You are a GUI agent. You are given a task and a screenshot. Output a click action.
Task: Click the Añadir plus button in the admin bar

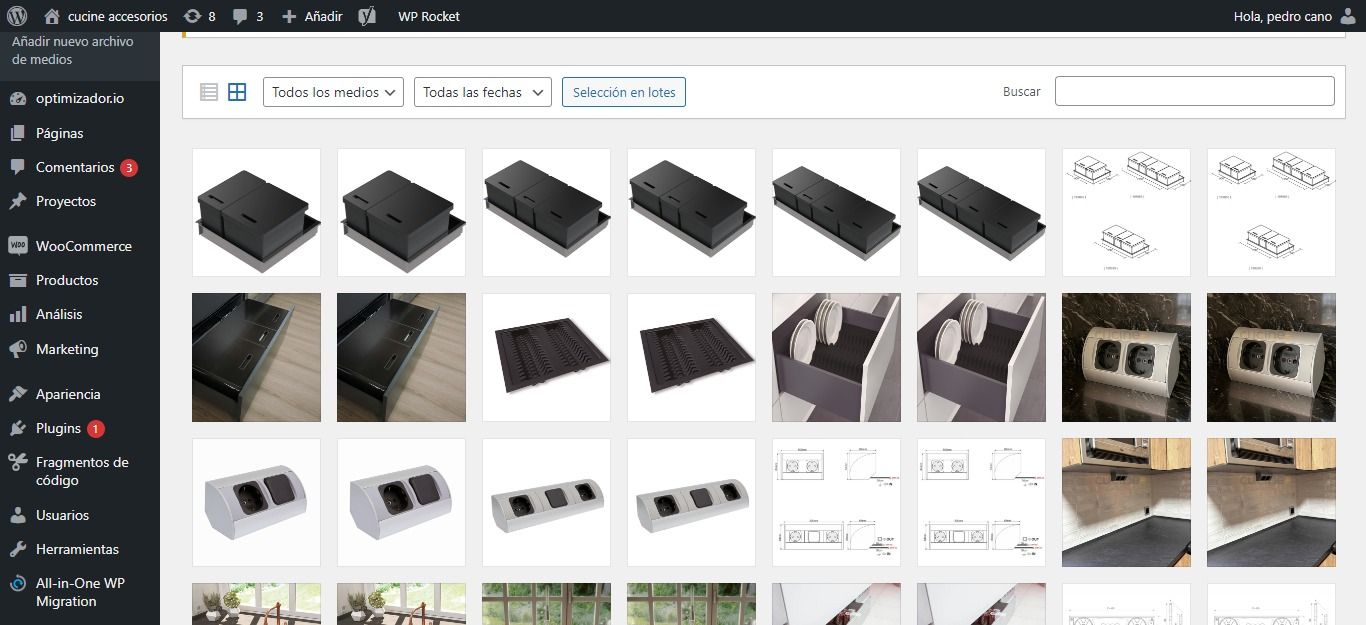(312, 16)
